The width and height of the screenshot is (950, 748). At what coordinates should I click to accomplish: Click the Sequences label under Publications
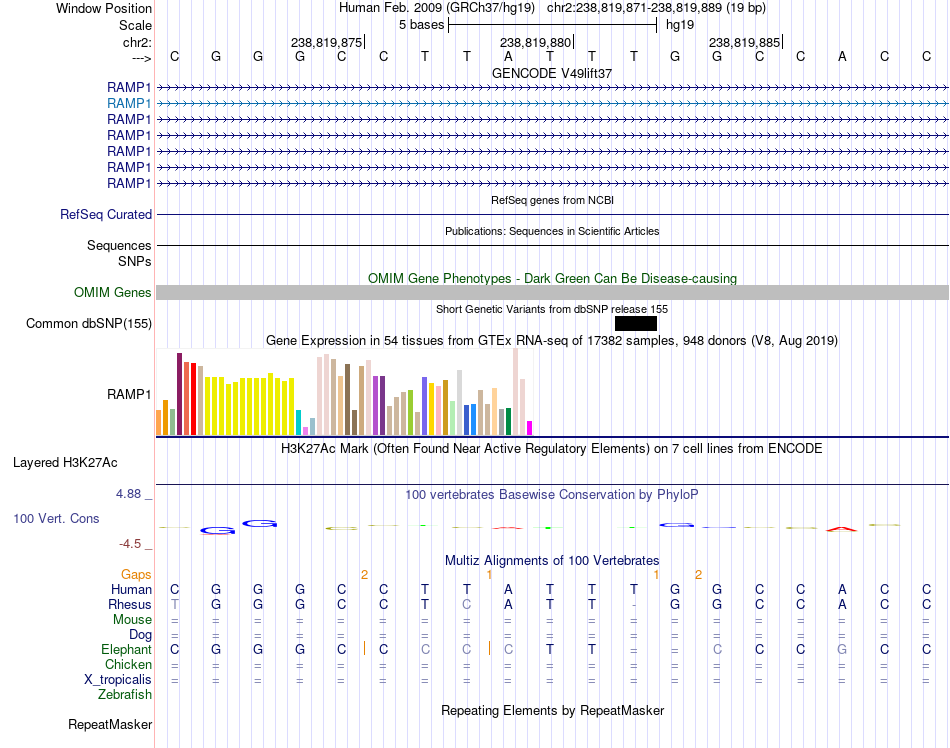pos(119,245)
